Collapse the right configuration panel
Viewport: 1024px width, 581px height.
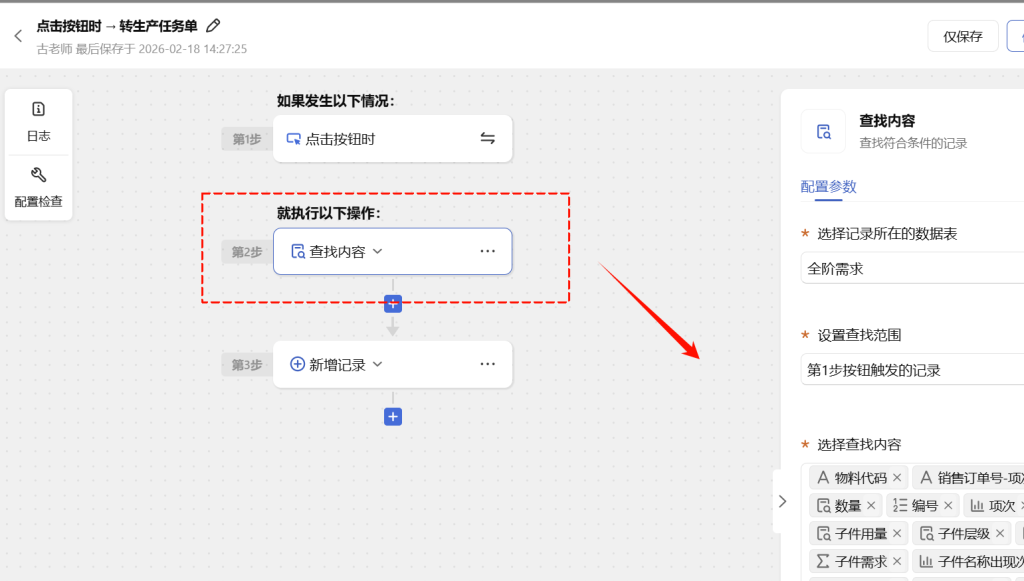(x=782, y=501)
